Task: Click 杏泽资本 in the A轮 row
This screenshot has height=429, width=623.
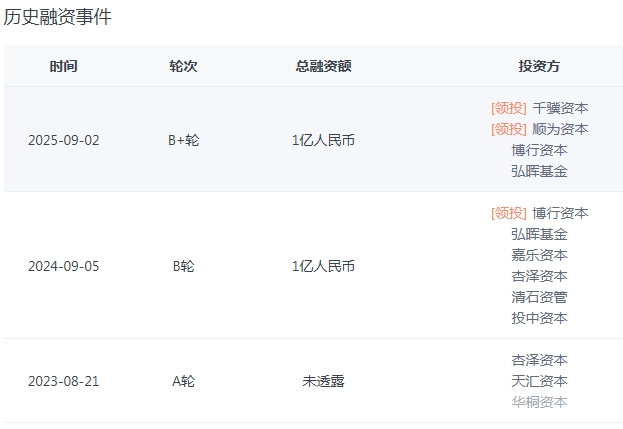Action: (539, 360)
